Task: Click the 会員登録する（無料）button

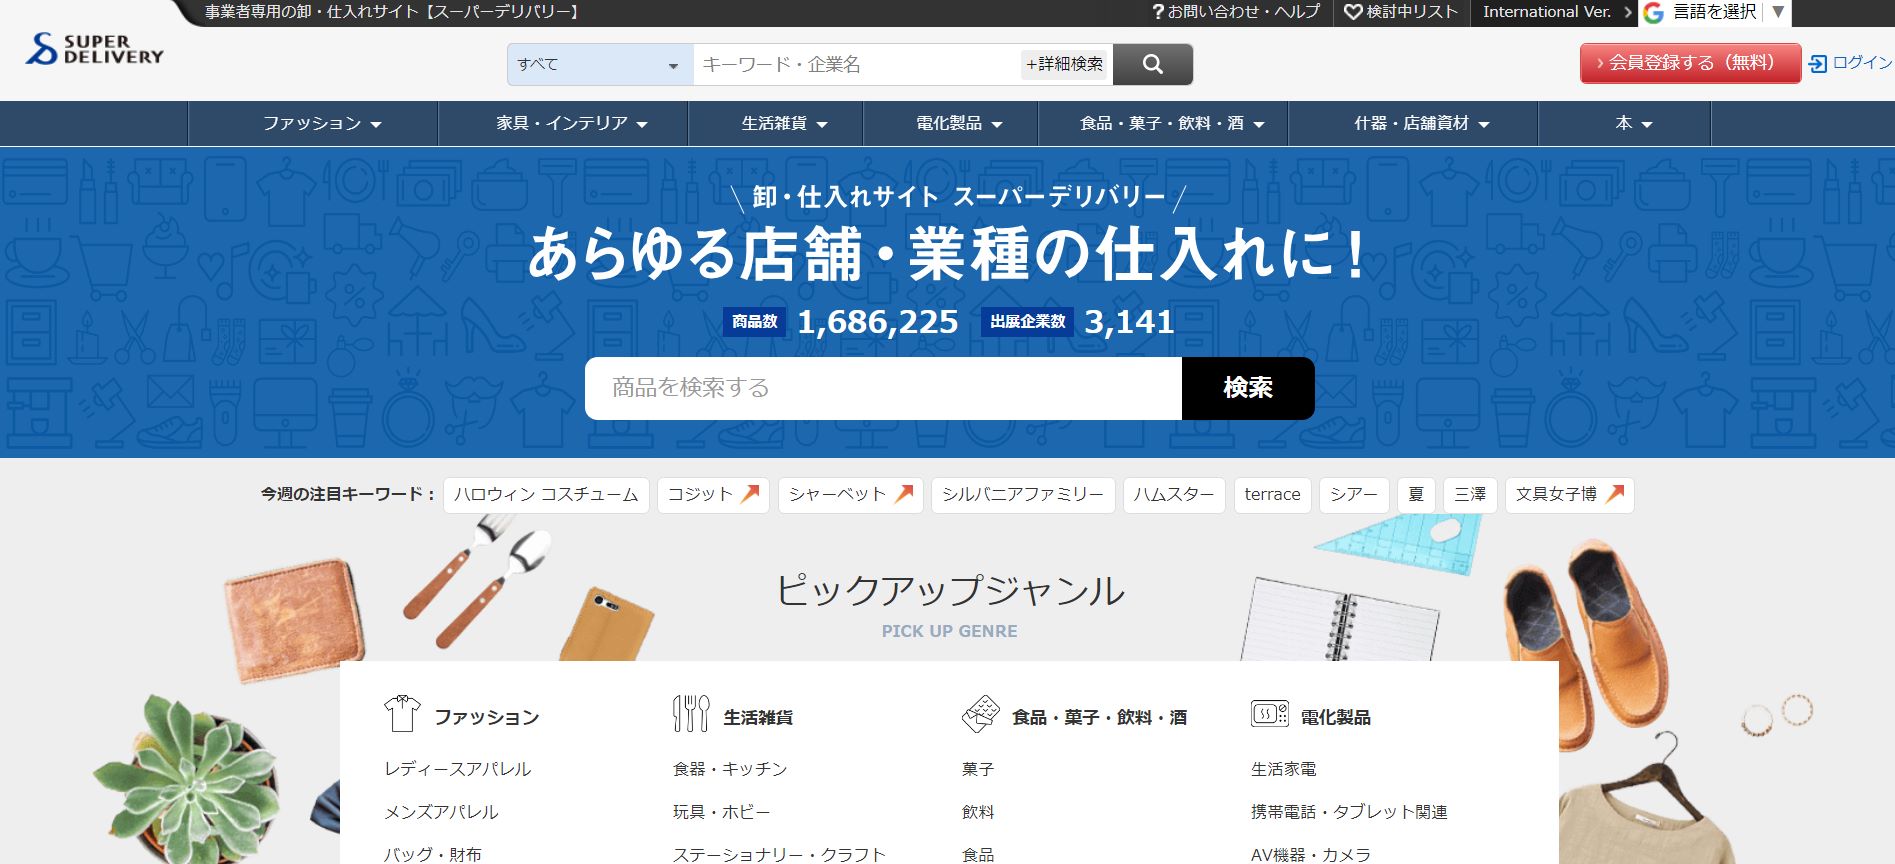Action: click(x=1690, y=63)
